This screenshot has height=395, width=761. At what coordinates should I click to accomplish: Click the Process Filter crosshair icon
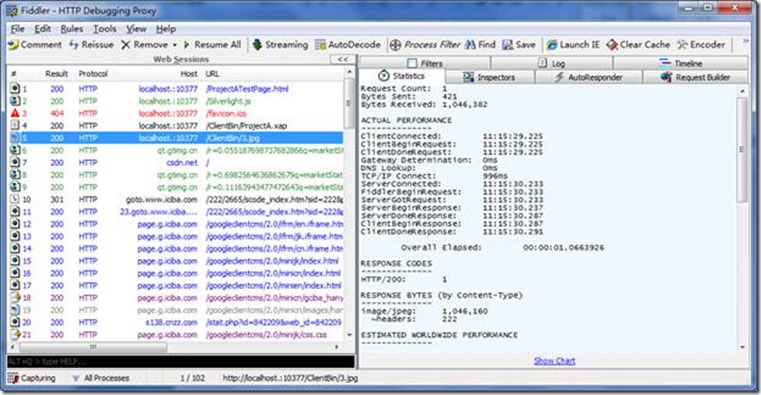[x=396, y=45]
